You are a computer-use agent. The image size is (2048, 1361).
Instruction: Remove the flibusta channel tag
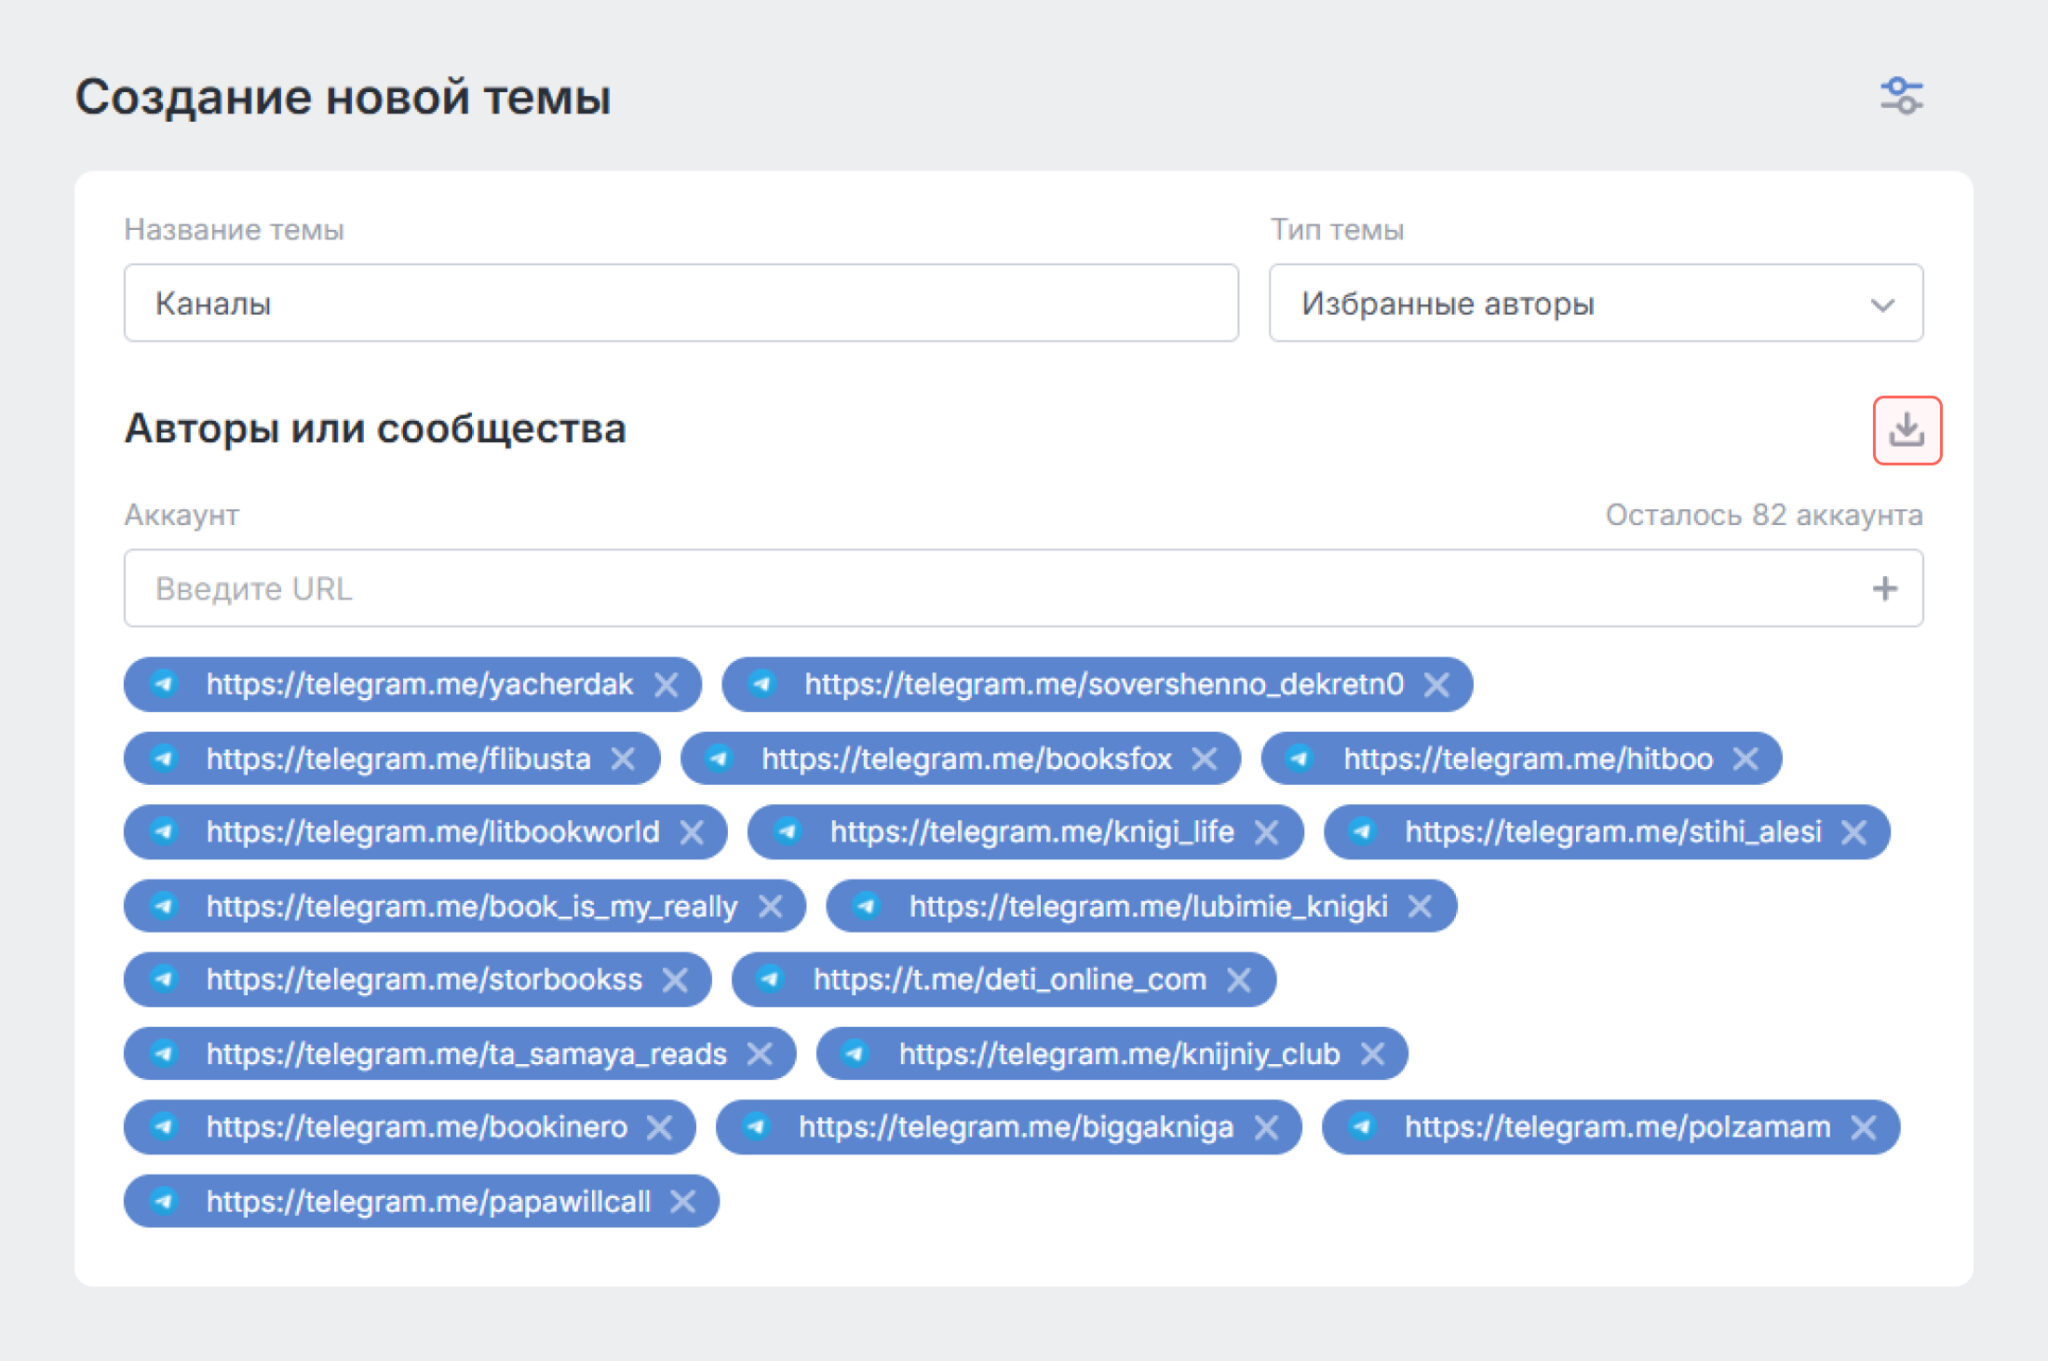[623, 759]
